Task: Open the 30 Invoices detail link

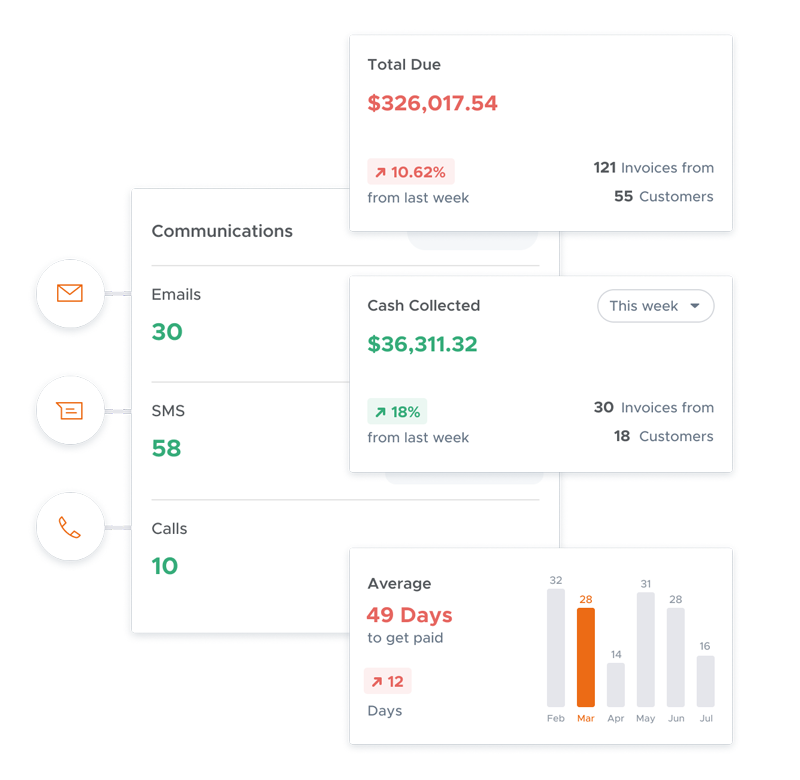Action: point(654,407)
